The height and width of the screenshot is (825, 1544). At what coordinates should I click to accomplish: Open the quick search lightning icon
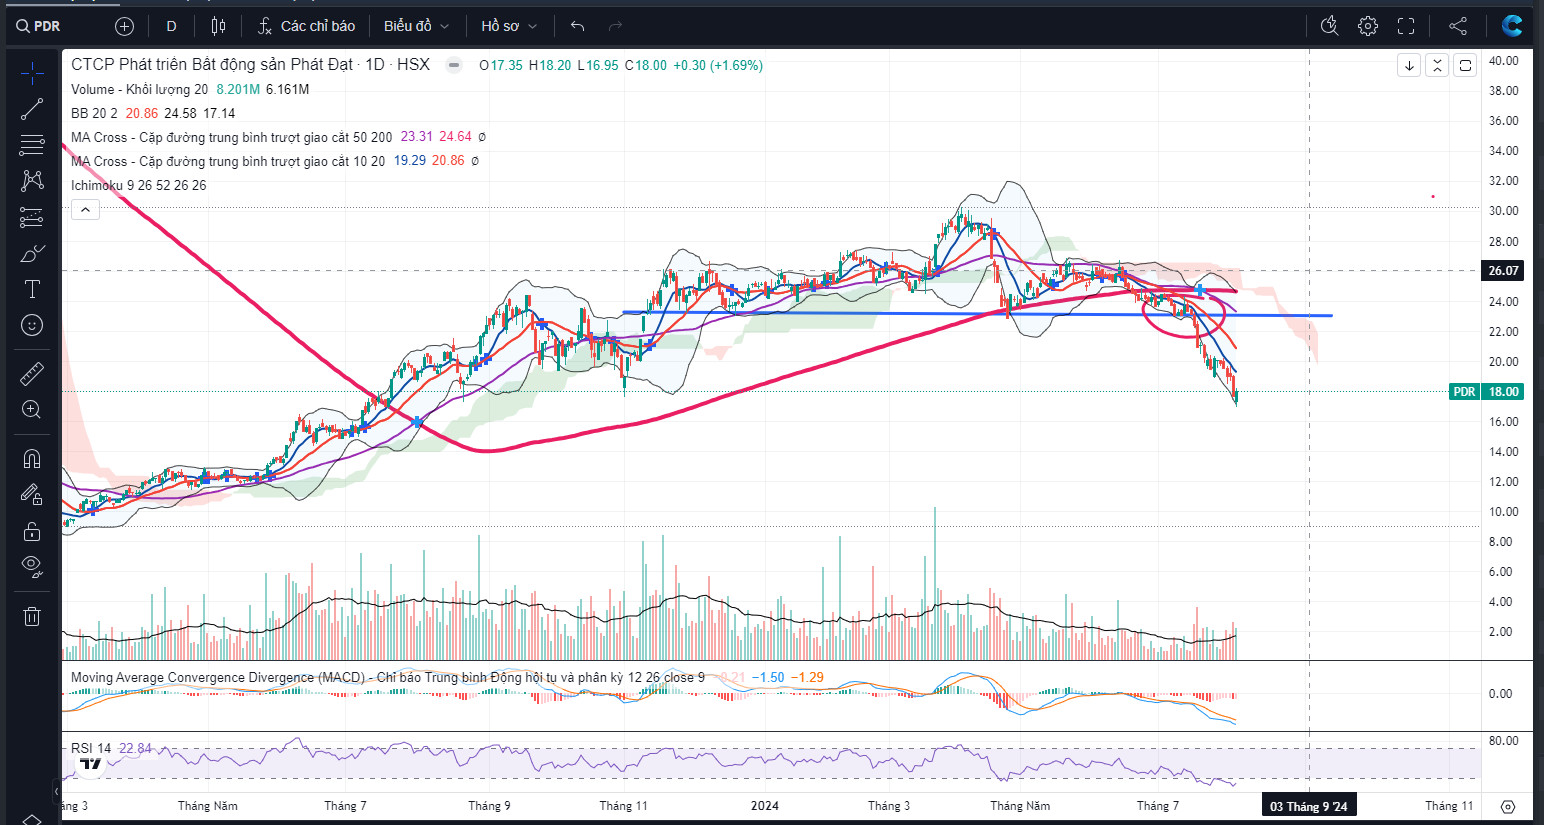(1330, 26)
